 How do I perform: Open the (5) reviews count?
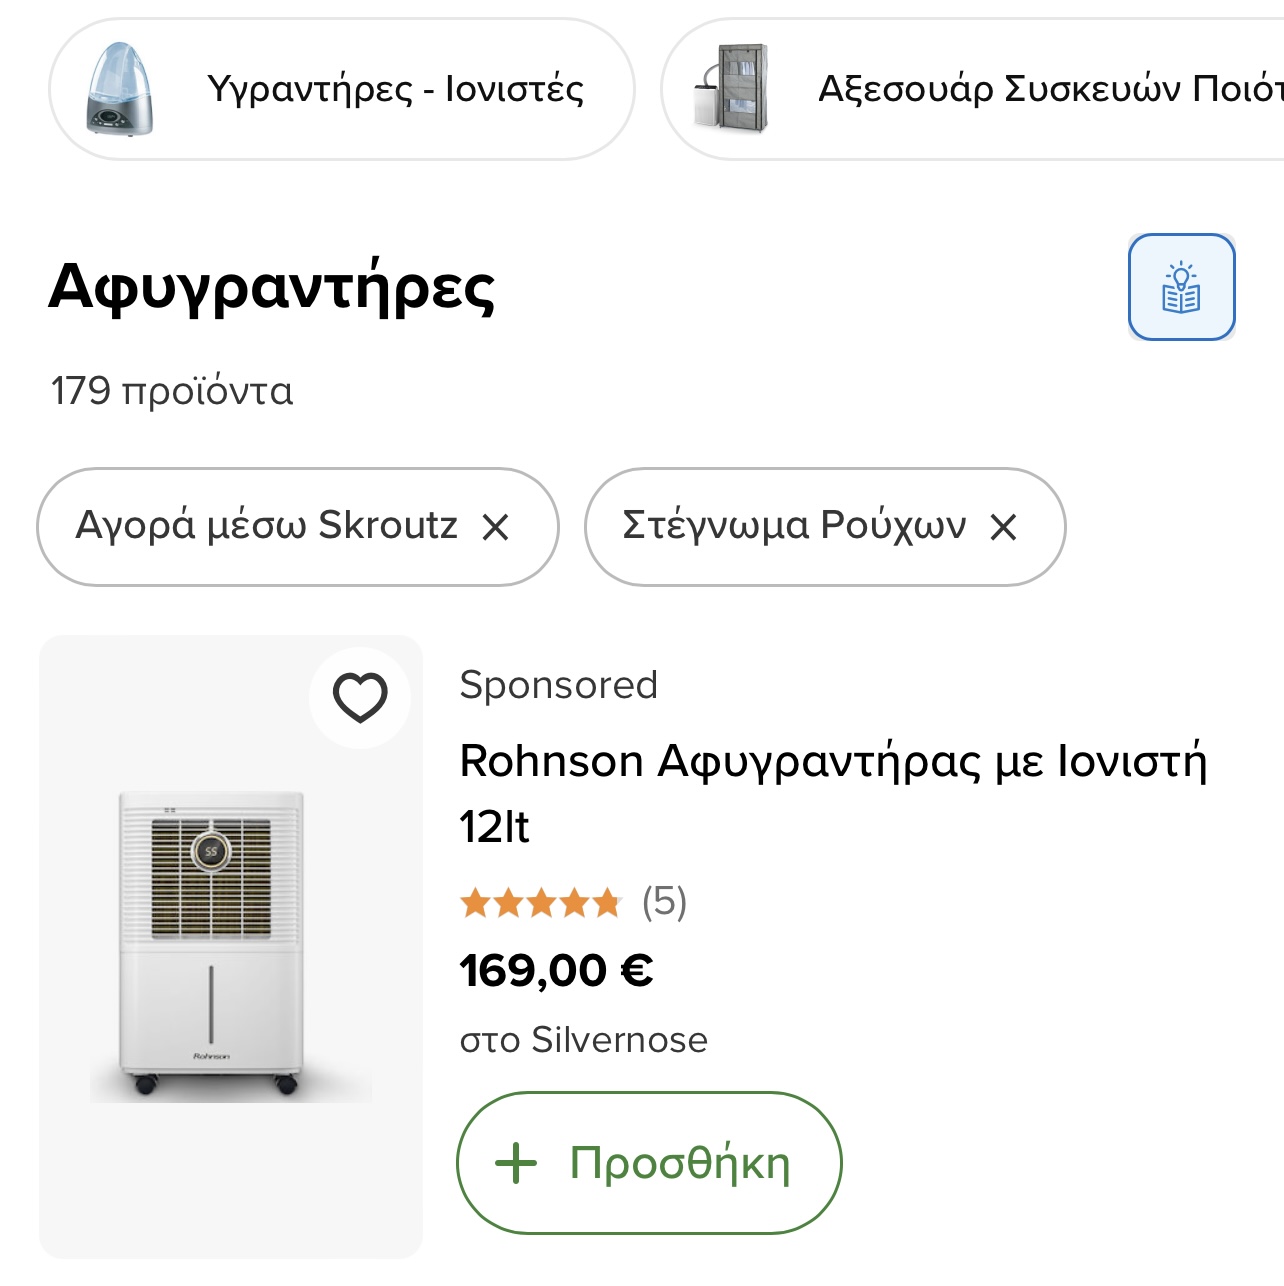pos(664,902)
